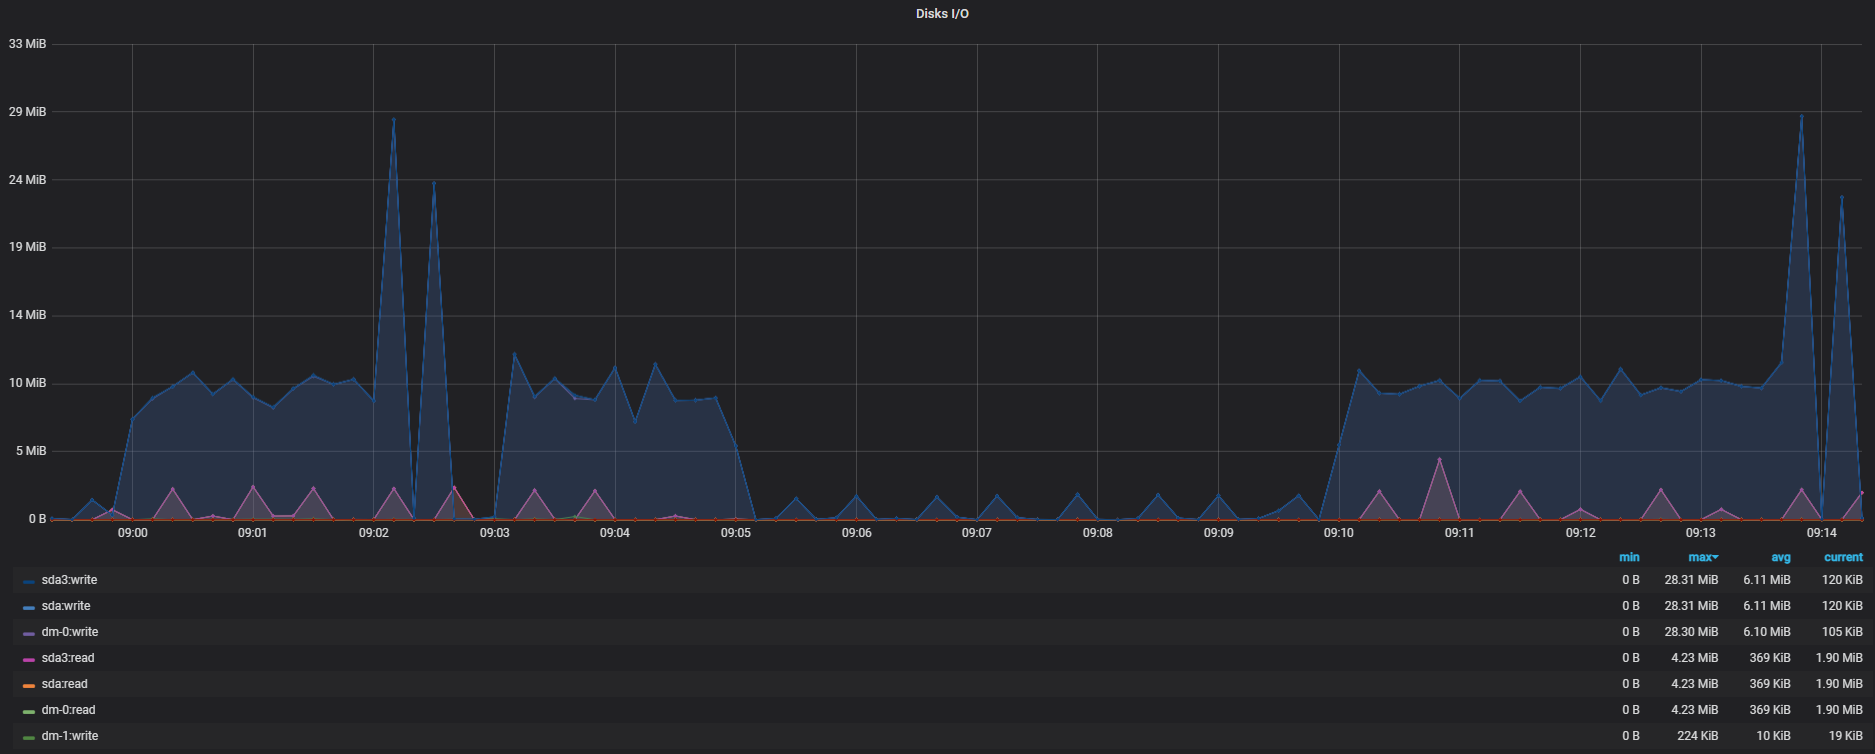Open color picker for dm-1:write series swatch
The image size is (1875, 754).
(x=29, y=737)
